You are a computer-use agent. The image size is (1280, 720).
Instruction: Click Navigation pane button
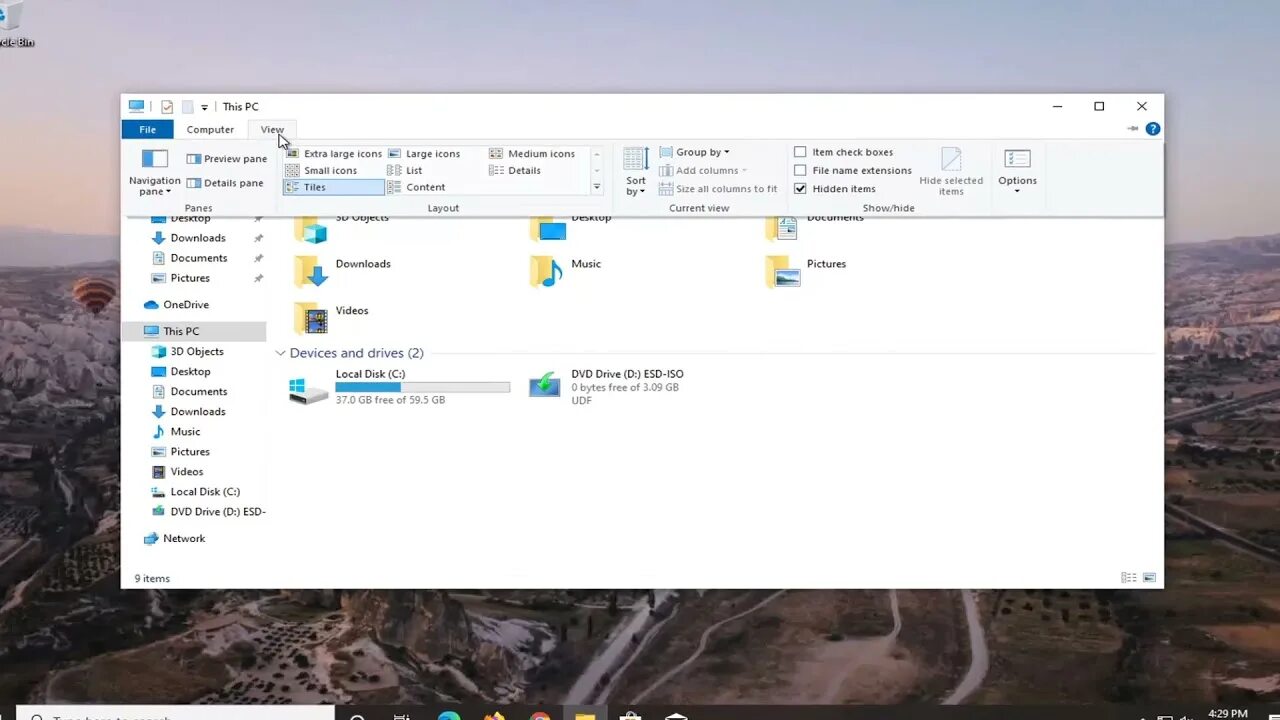point(153,172)
